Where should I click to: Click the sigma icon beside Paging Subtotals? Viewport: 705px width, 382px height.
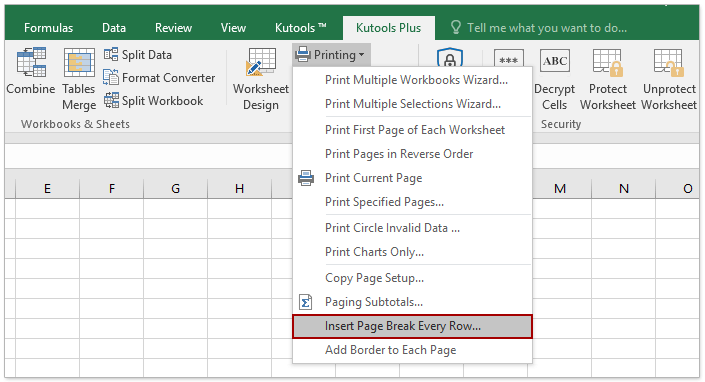pyautogui.click(x=306, y=302)
